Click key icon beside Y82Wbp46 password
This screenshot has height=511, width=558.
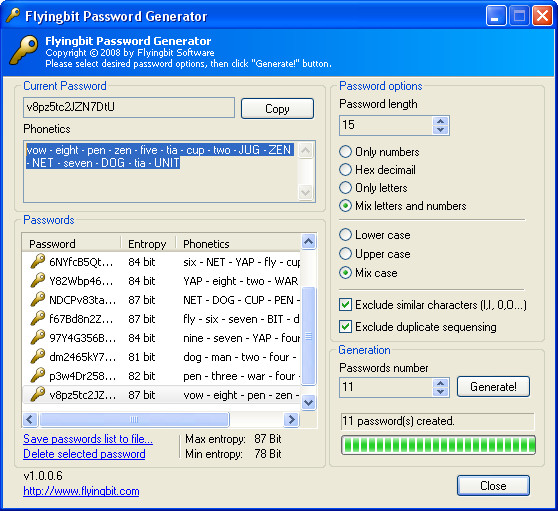tap(37, 280)
